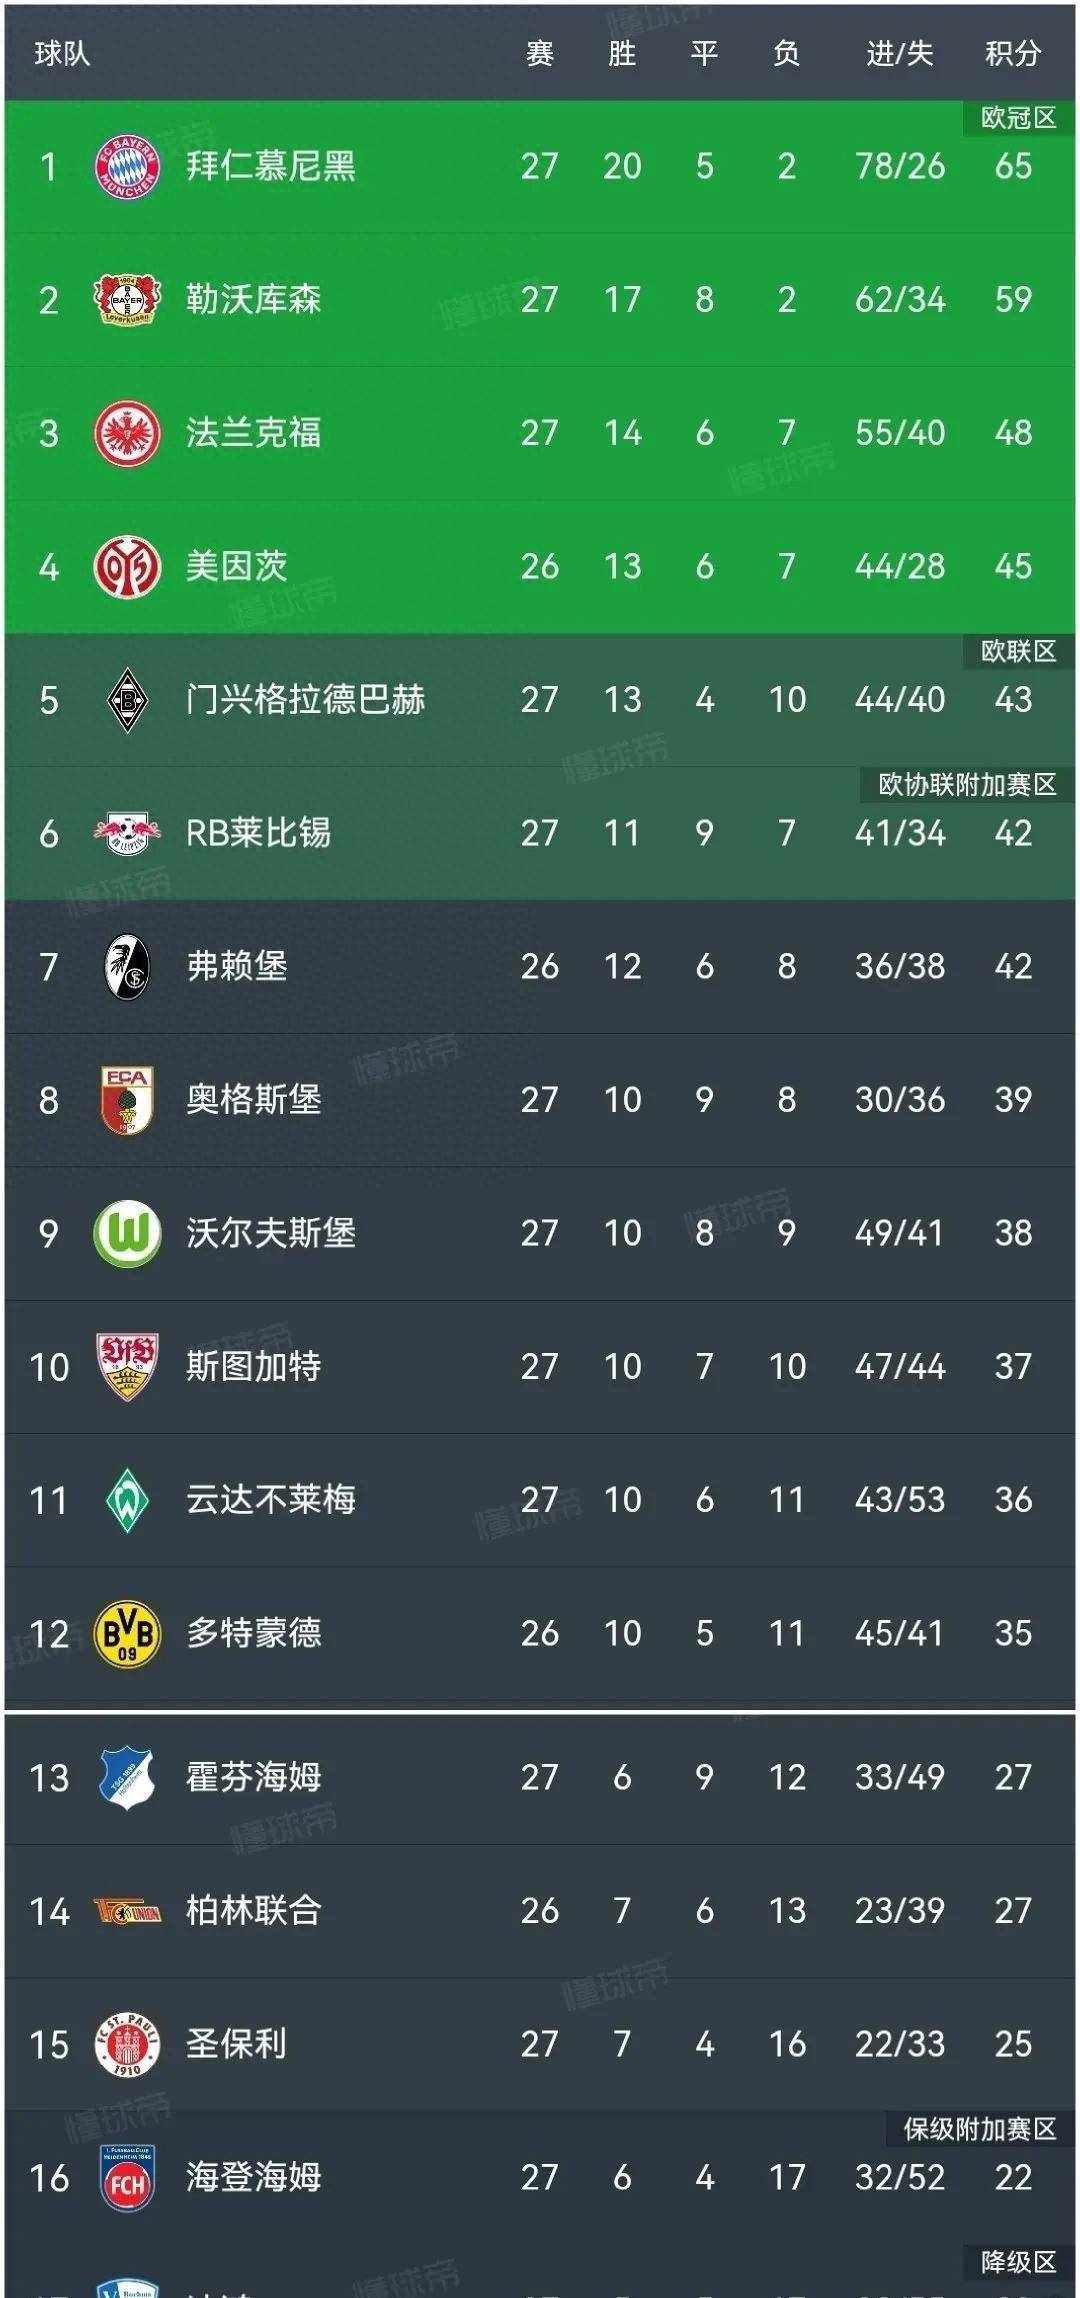Click the Leverkusen team badge
Viewport: 1080px width, 2298px height.
click(x=128, y=301)
